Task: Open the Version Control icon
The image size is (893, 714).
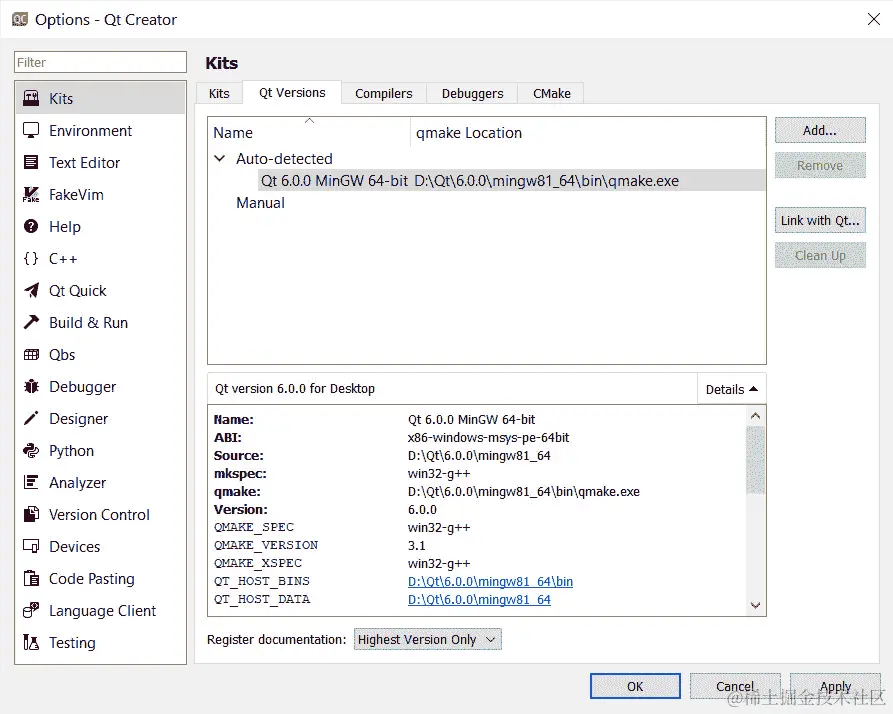Action: coord(31,515)
